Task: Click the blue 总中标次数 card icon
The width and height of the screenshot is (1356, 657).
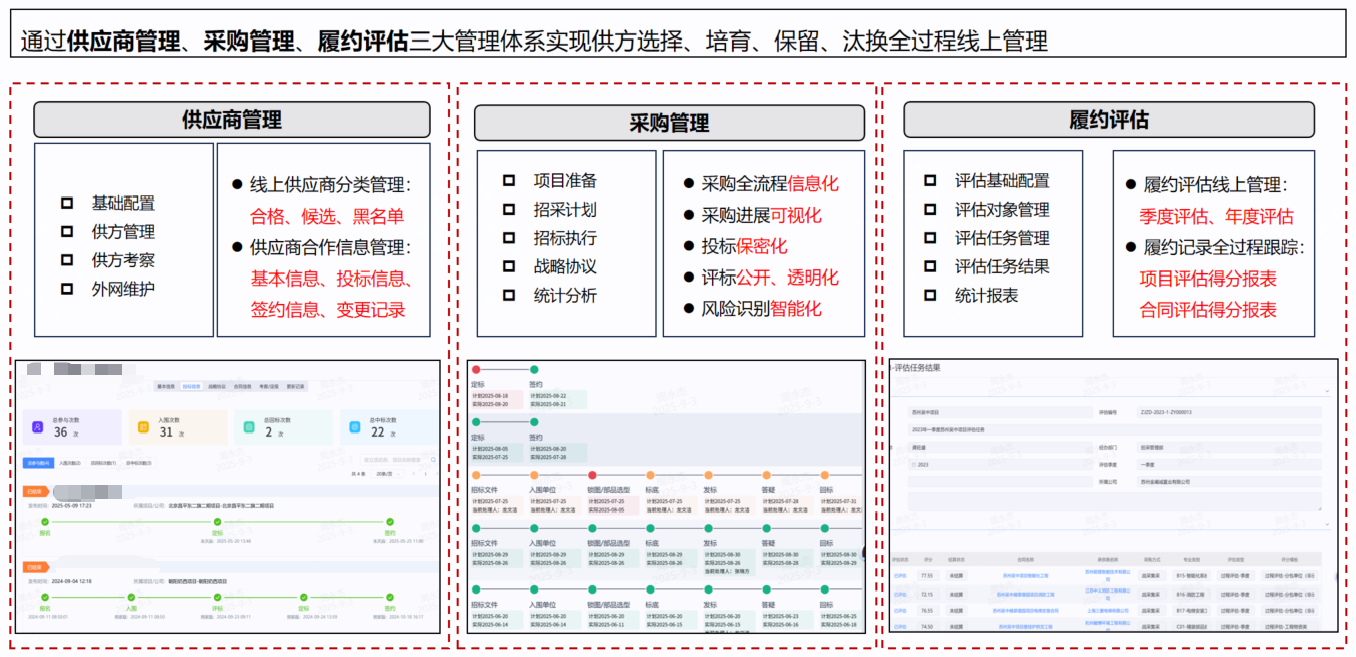Action: click(355, 427)
